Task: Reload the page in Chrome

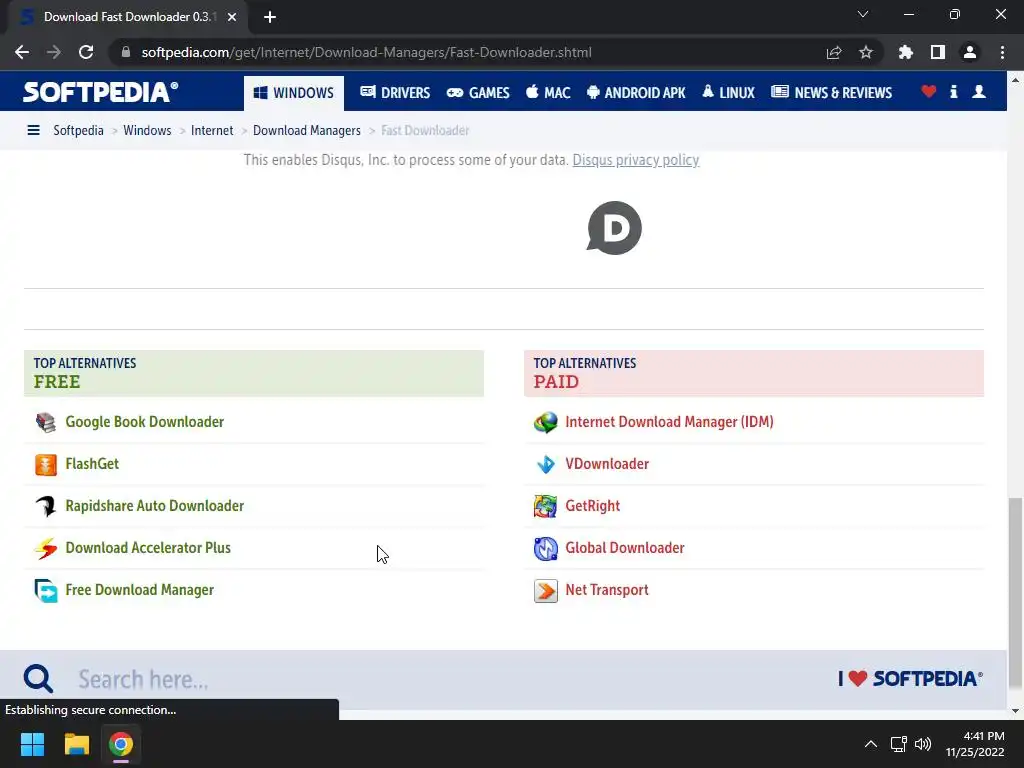Action: pos(86,52)
